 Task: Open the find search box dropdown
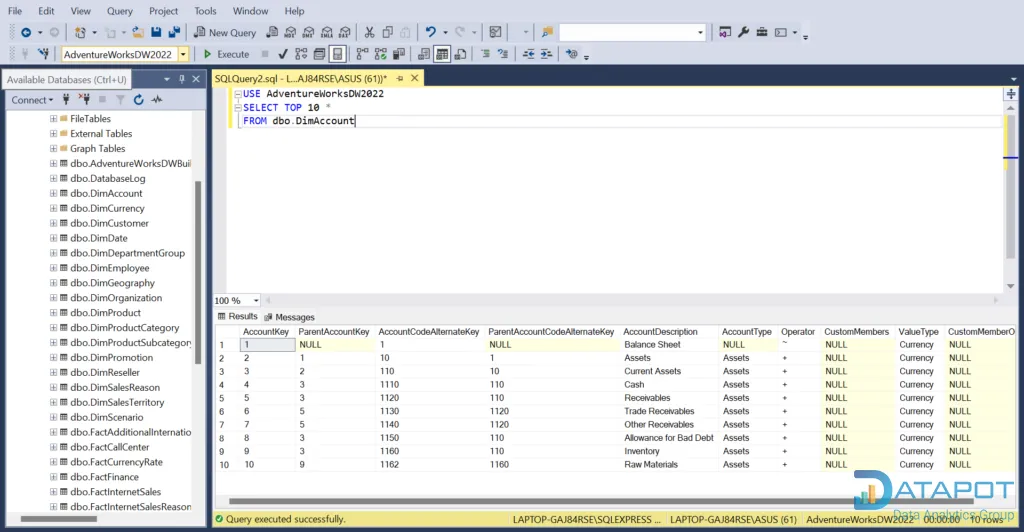click(700, 33)
